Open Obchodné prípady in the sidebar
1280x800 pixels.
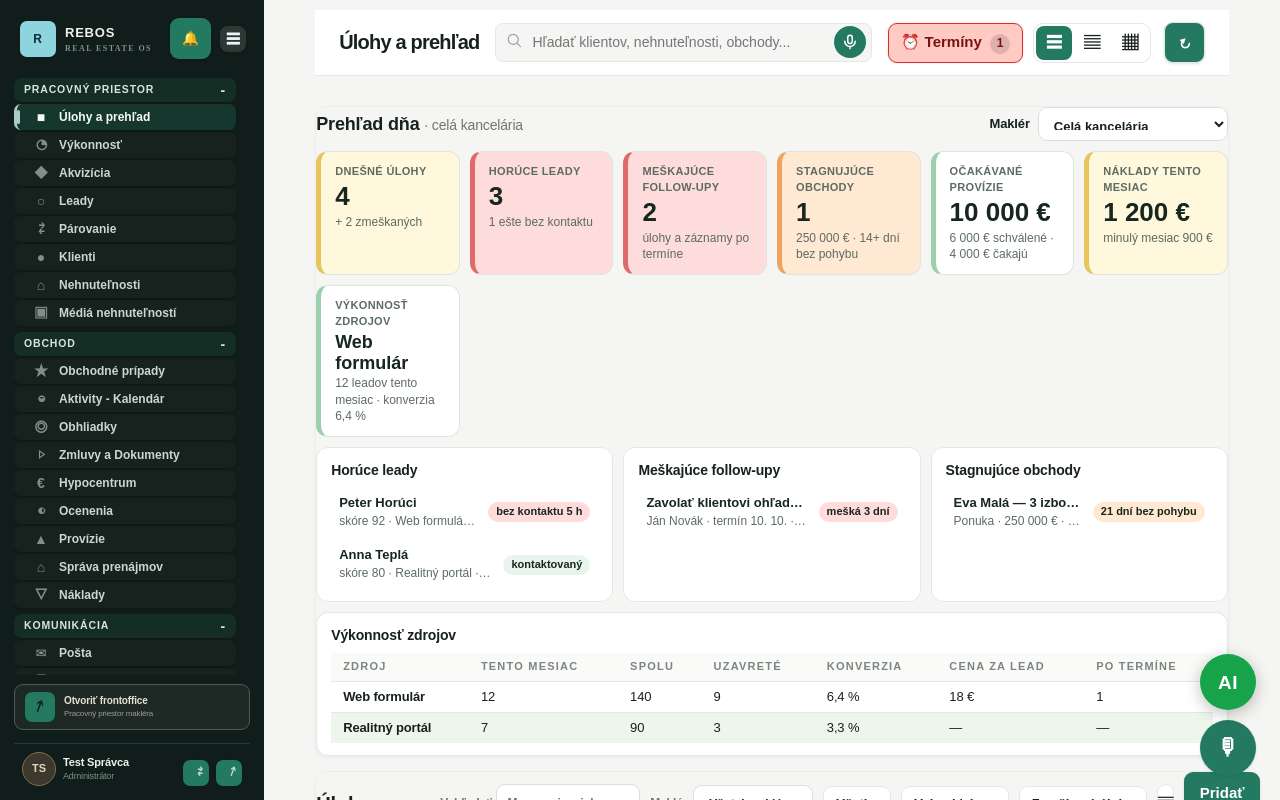pyautogui.click(x=125, y=371)
